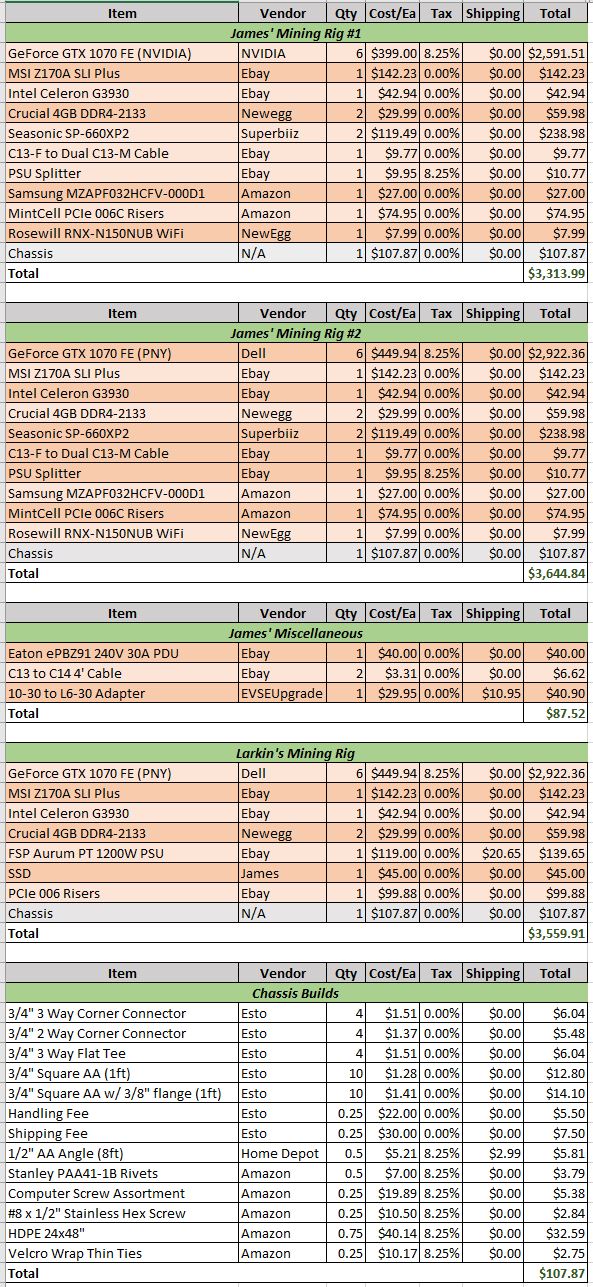Select the Eaton ePBZ91 240V 30A PDU cell

point(121,653)
